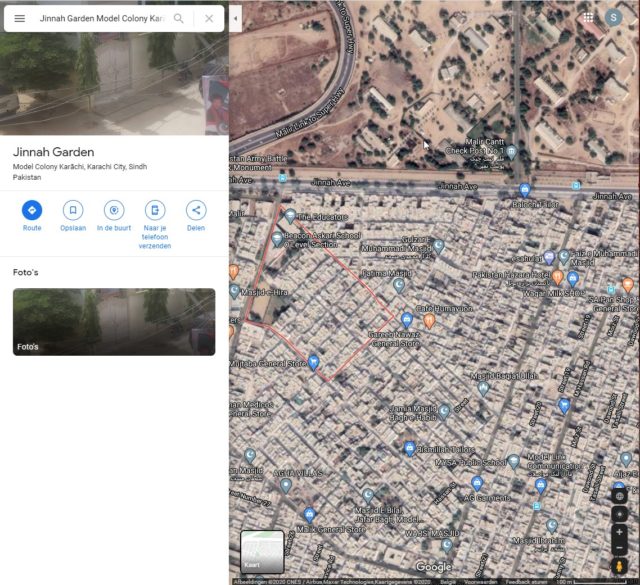Open the Voorwaarden terms link
The height and width of the screenshot is (585, 640).
point(481,582)
